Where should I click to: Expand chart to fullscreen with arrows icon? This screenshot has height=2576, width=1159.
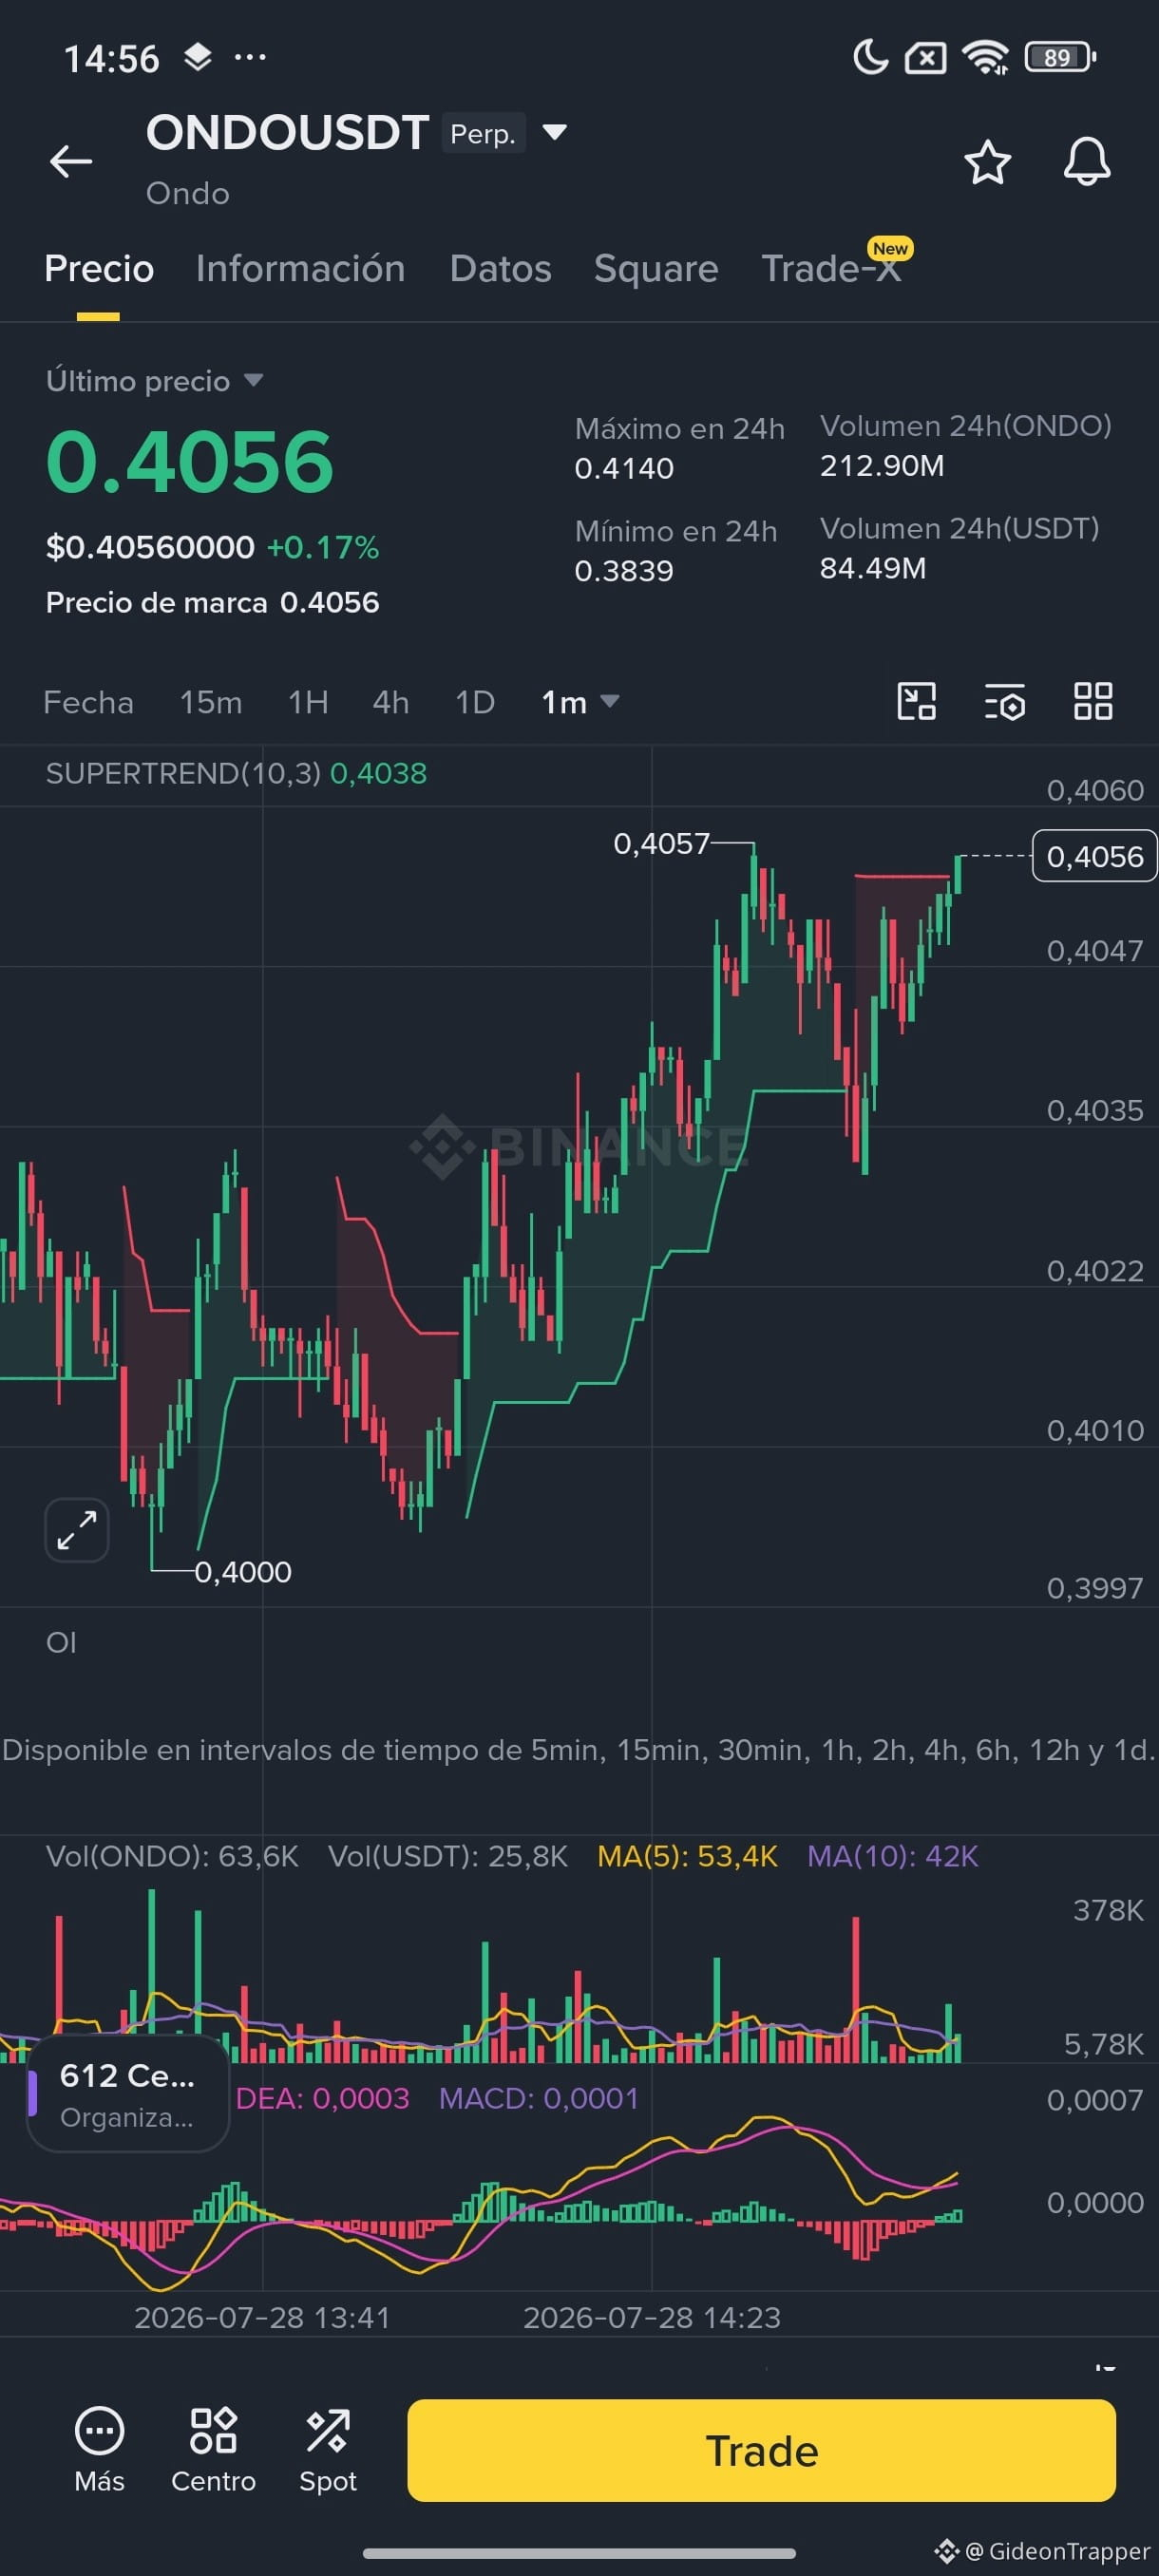point(77,1530)
